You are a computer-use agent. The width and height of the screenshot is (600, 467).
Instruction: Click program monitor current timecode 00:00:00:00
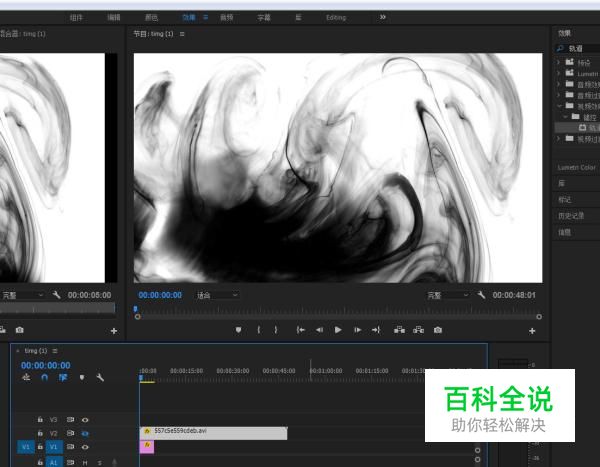pos(160,295)
